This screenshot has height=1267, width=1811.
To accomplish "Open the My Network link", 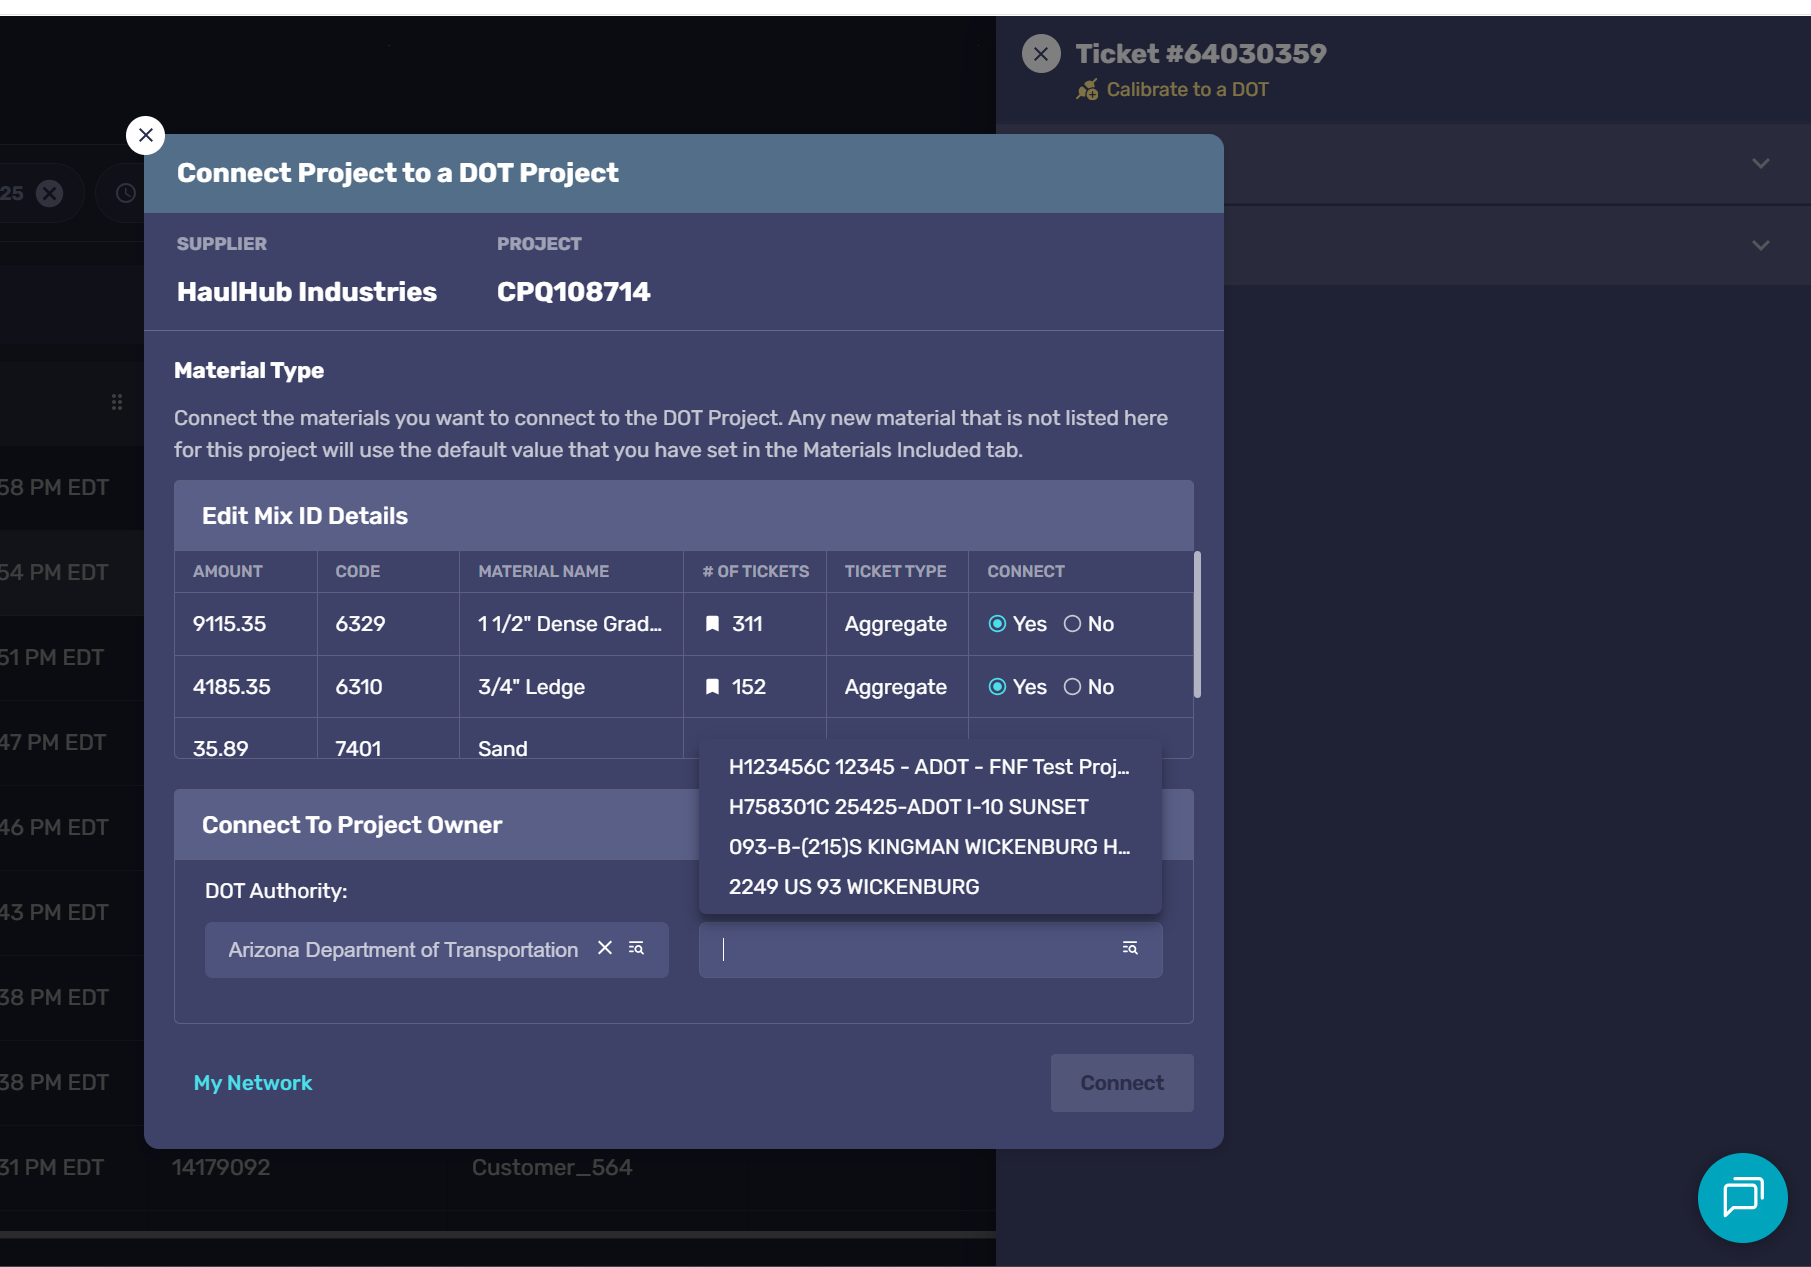I will [x=253, y=1083].
